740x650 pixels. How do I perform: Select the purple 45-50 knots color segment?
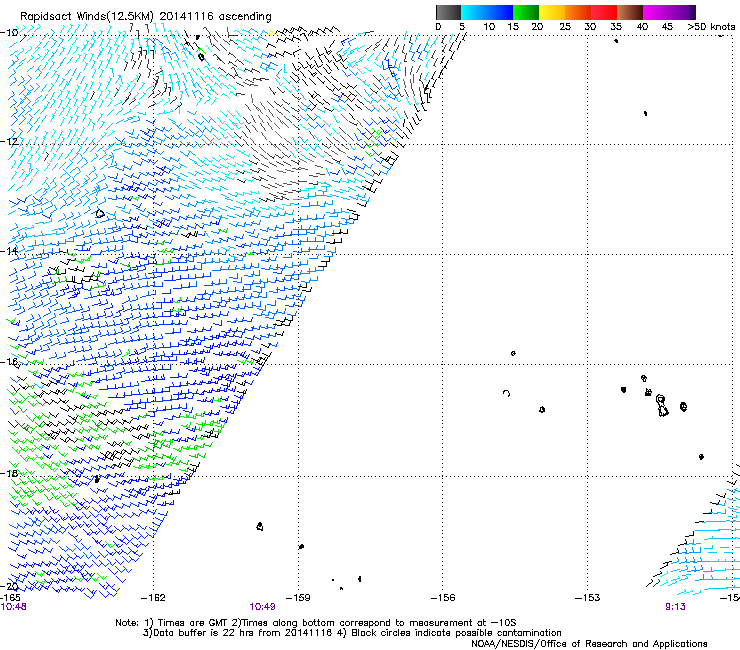click(x=682, y=12)
